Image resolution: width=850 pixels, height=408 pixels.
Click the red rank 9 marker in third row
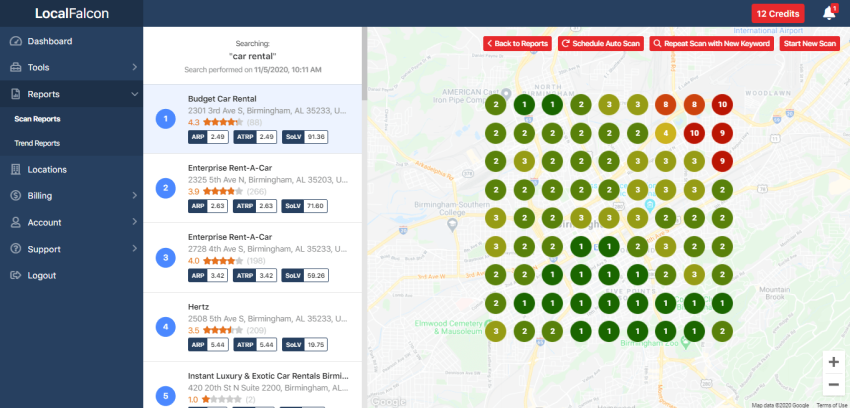point(722,161)
